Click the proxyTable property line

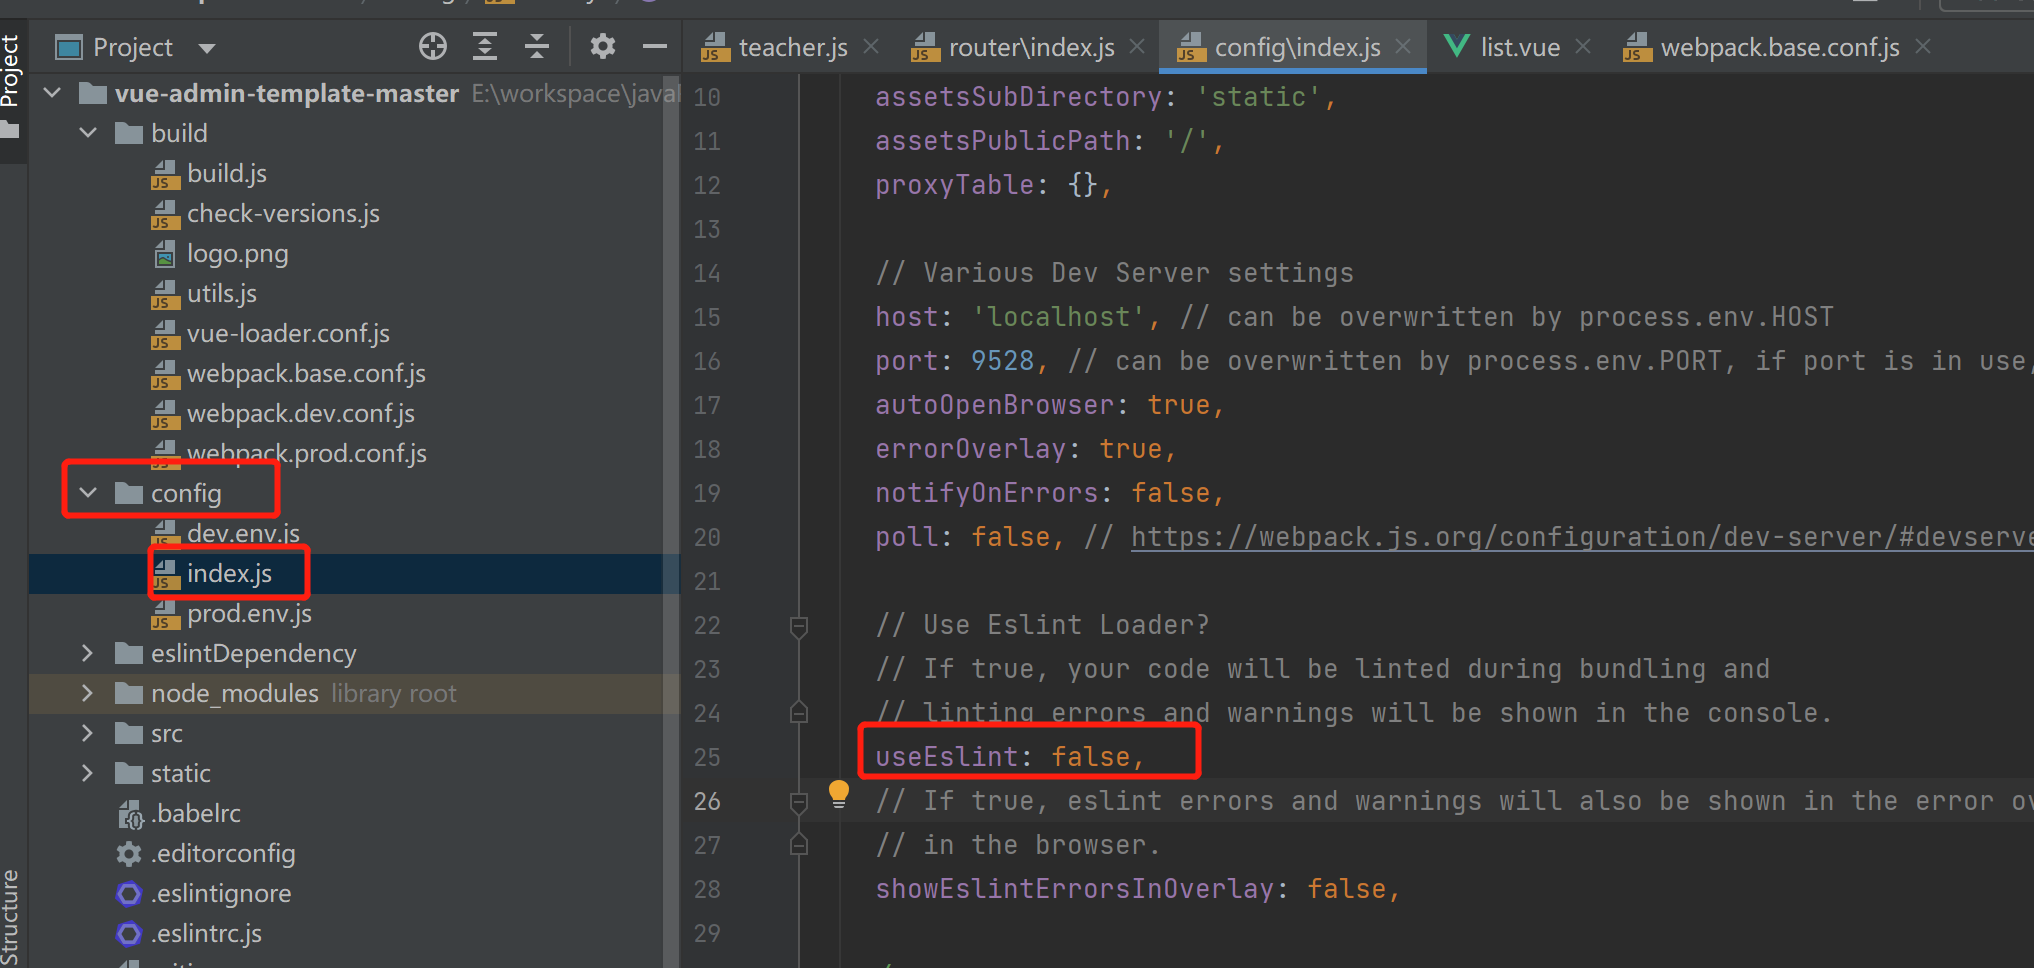click(992, 185)
